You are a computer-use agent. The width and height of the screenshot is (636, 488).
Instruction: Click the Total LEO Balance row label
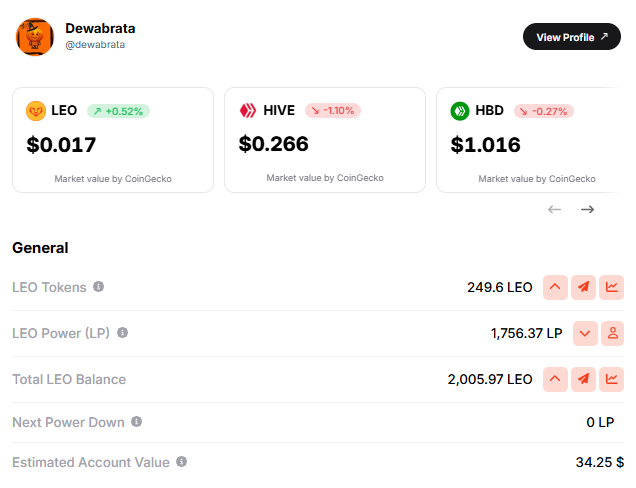69,379
